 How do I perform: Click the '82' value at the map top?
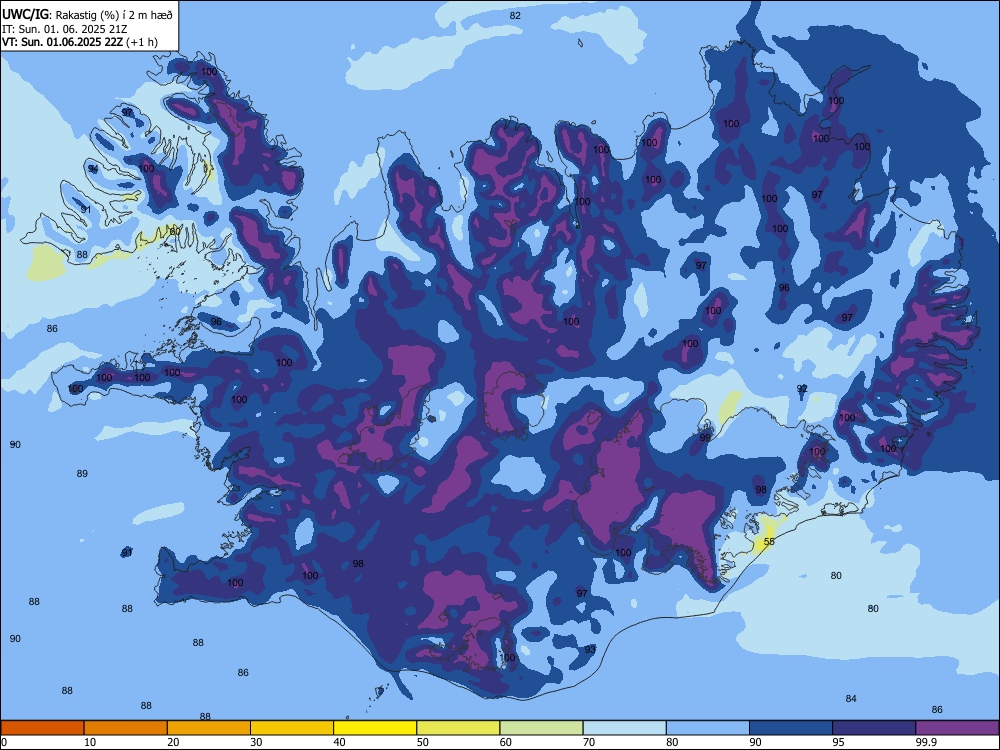point(515,15)
